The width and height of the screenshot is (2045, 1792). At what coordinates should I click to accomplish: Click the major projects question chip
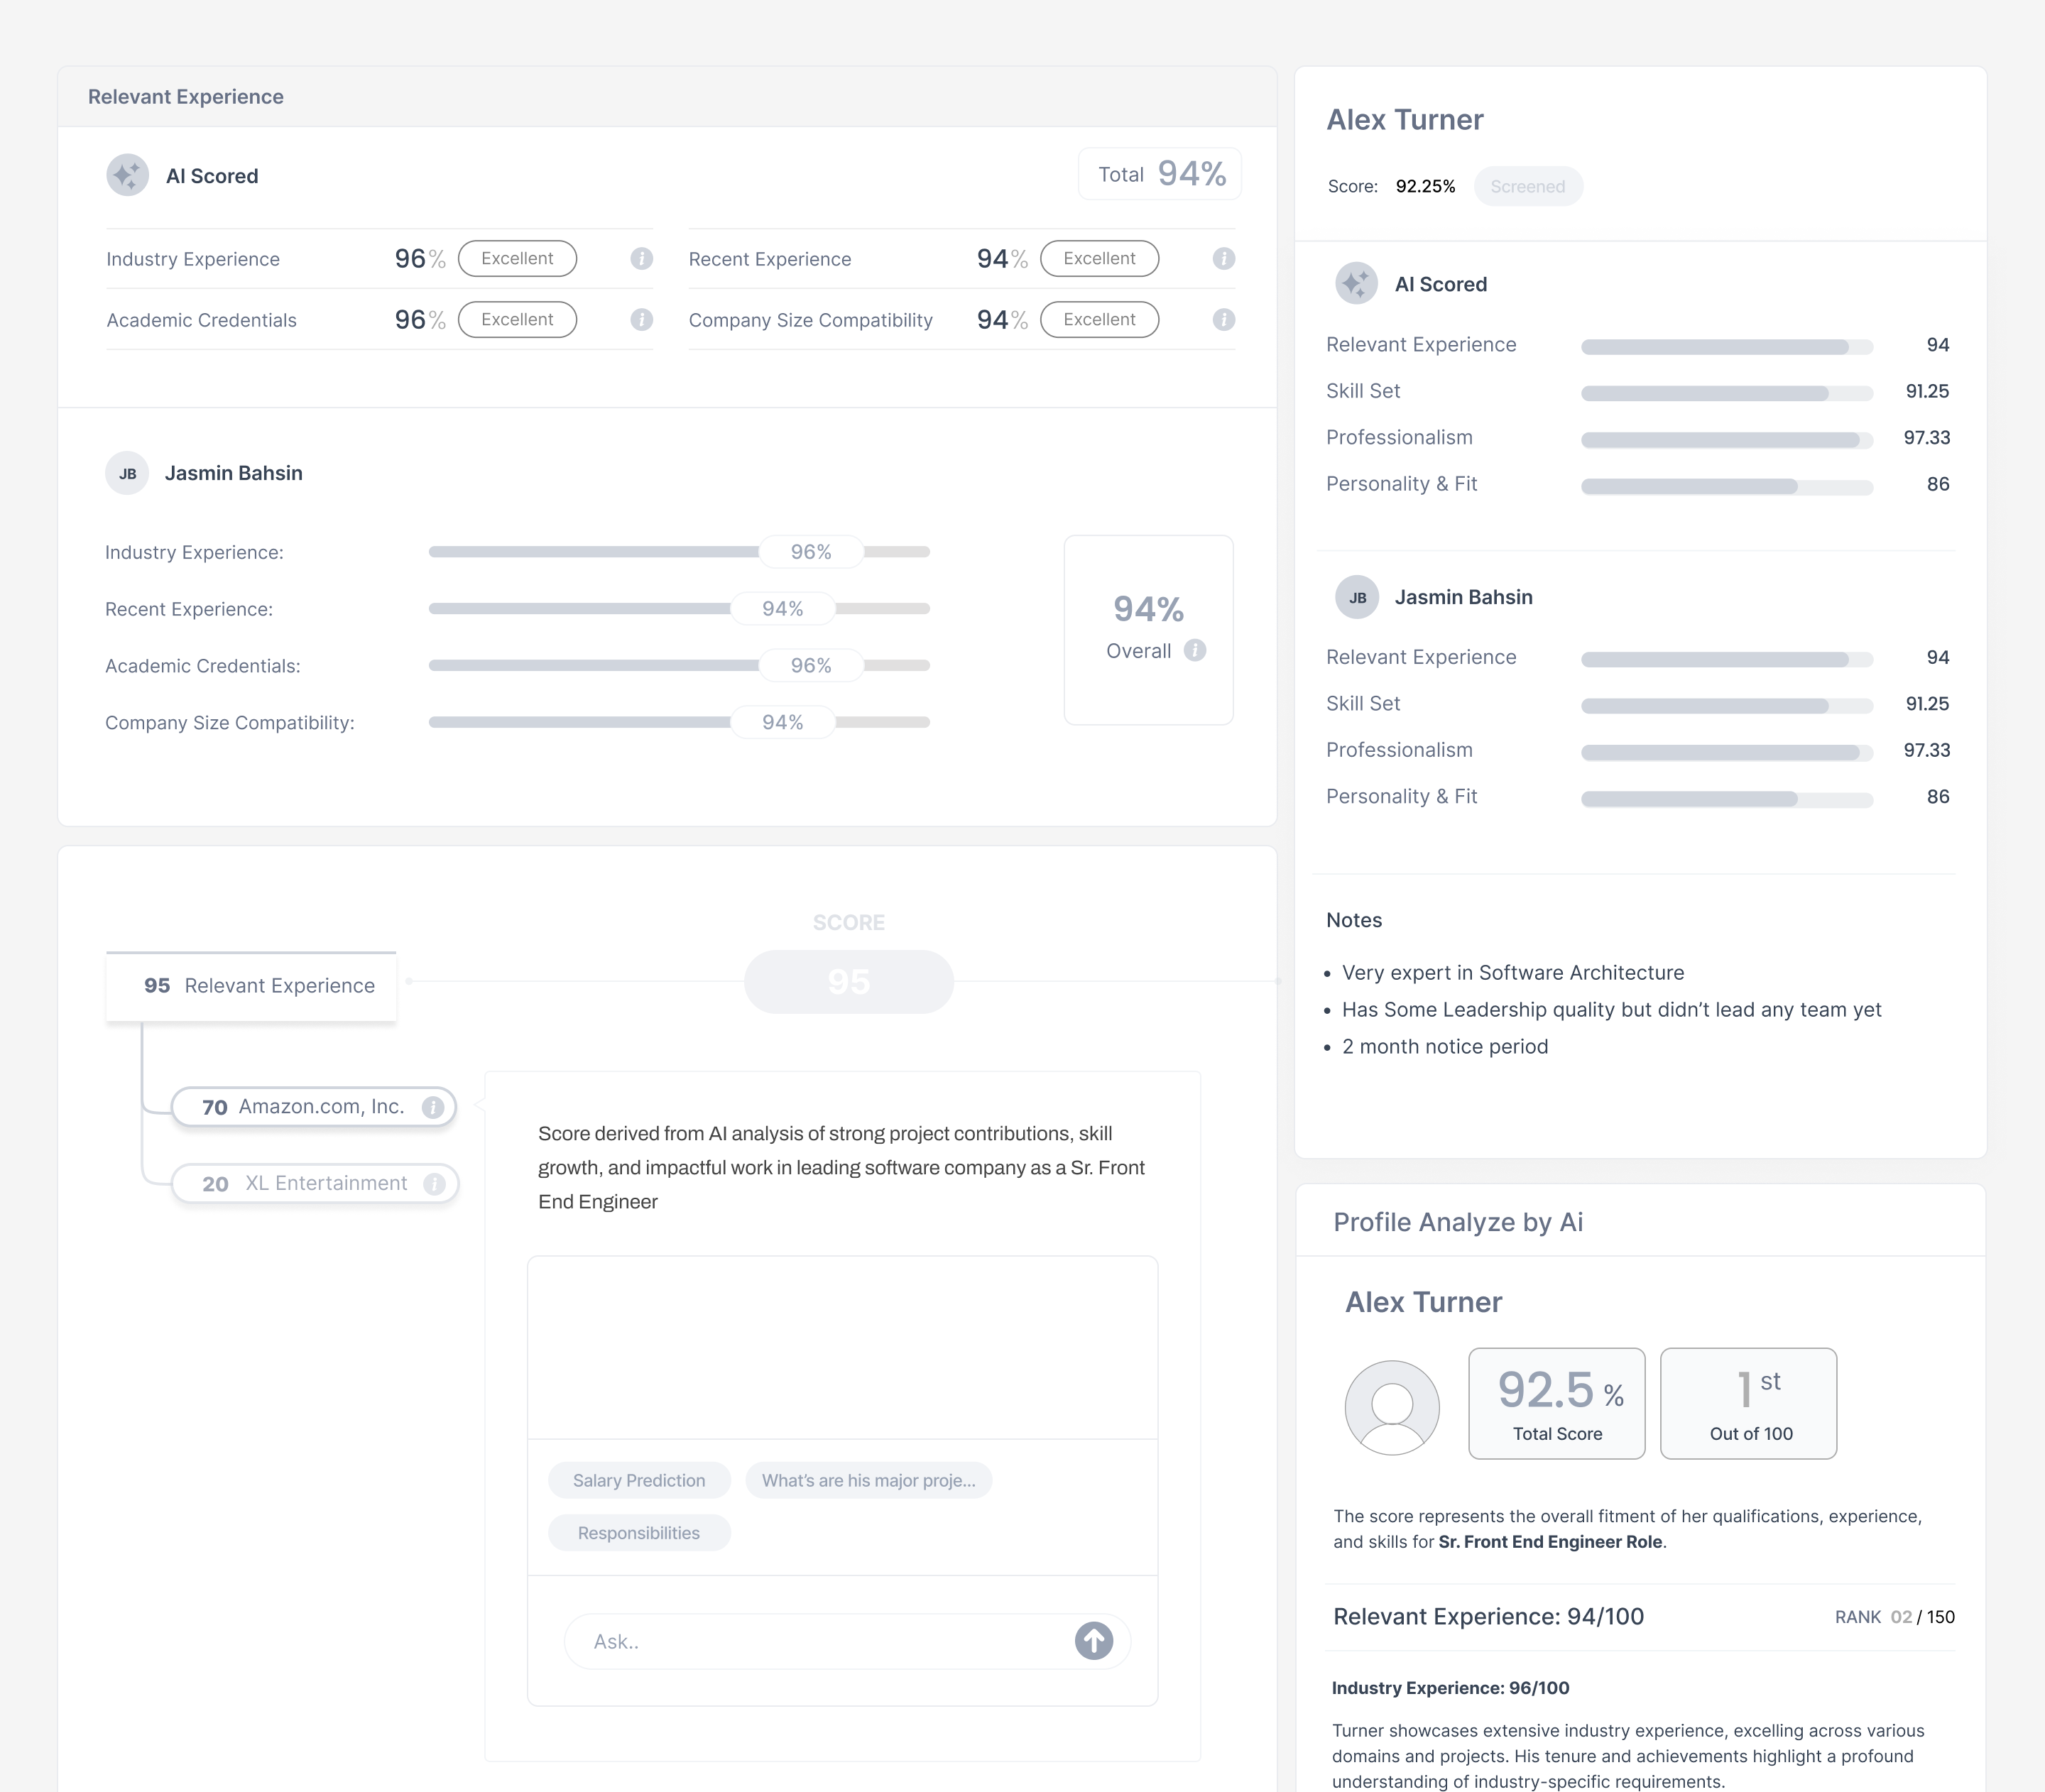pyautogui.click(x=868, y=1481)
